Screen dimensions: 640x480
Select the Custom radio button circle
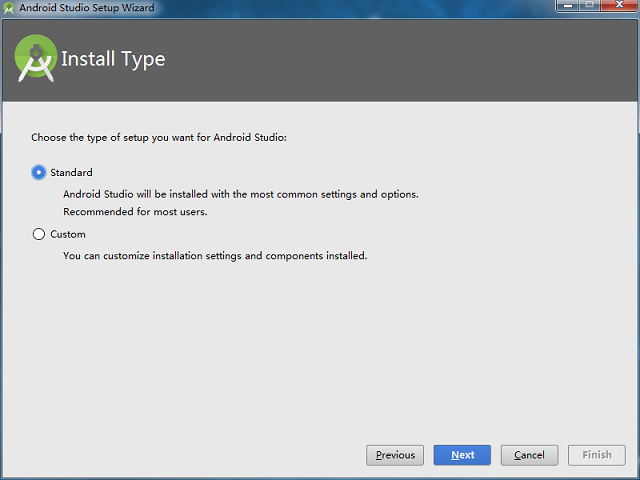pos(39,234)
